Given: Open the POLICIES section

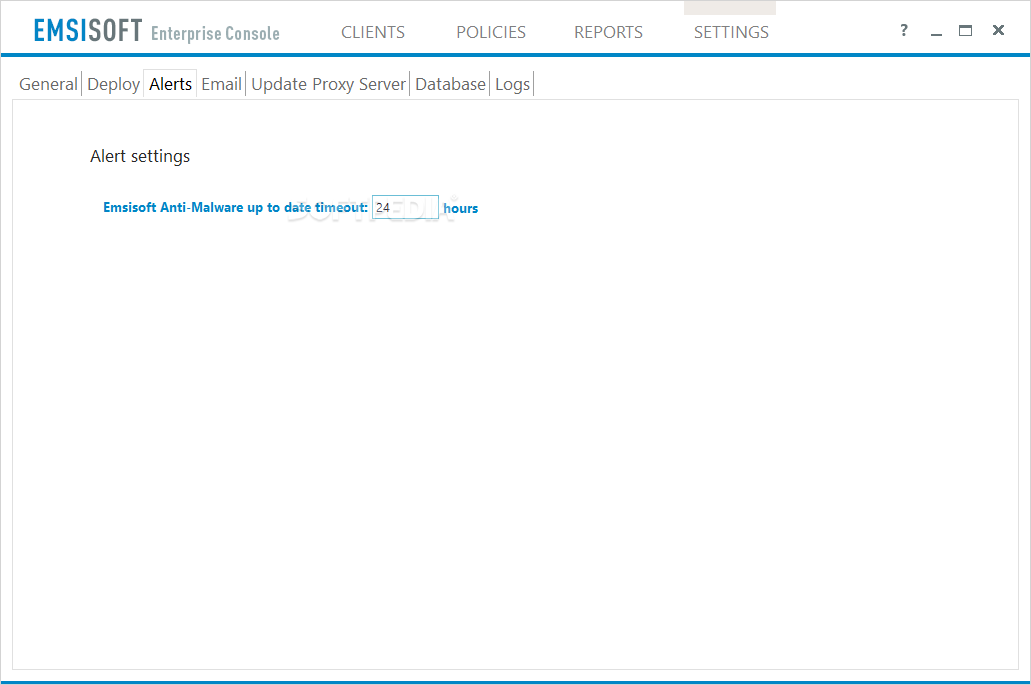Looking at the screenshot, I should [491, 32].
